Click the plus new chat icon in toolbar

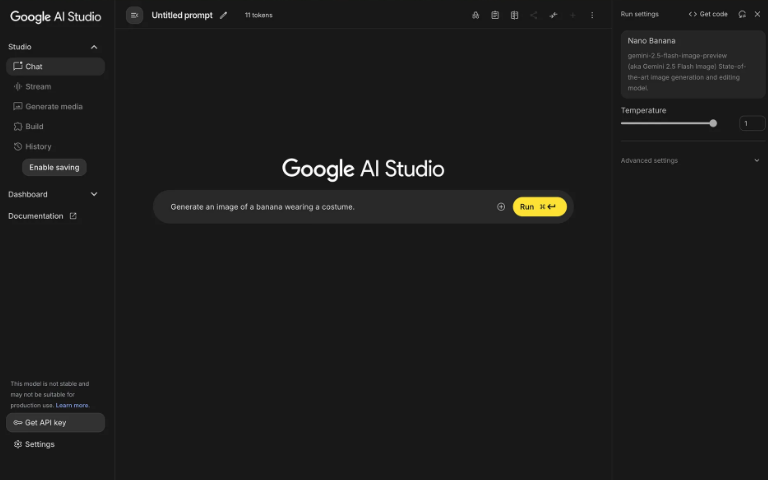(573, 15)
